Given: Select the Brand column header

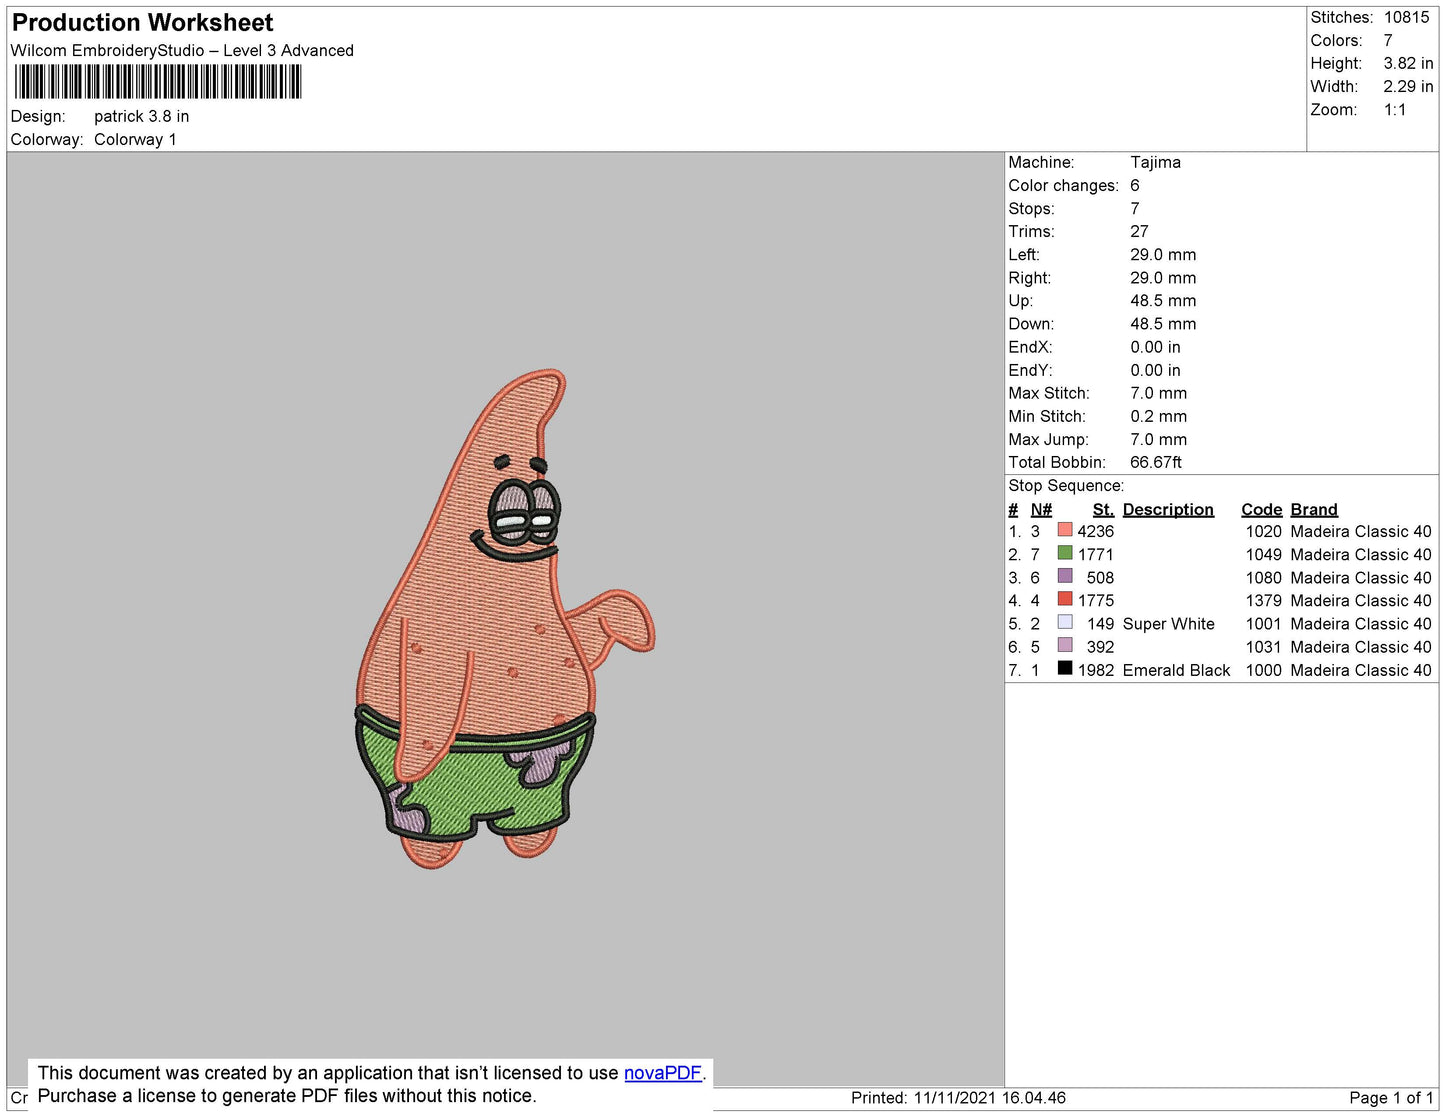Looking at the screenshot, I should 1313,509.
